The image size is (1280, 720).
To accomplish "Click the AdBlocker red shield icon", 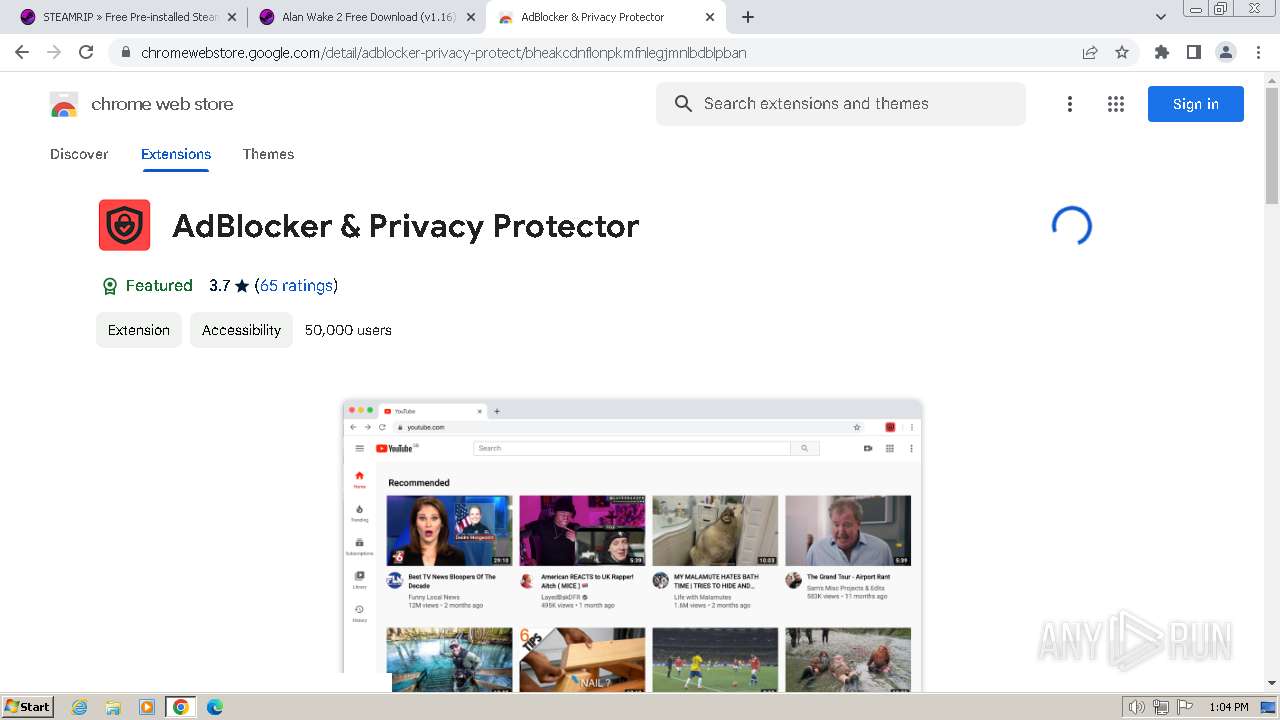I will click(x=125, y=225).
